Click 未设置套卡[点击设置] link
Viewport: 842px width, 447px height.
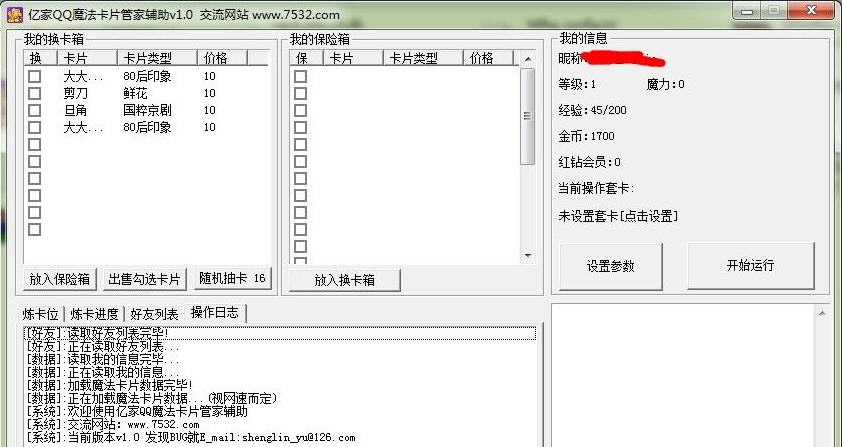pyautogui.click(x=618, y=217)
